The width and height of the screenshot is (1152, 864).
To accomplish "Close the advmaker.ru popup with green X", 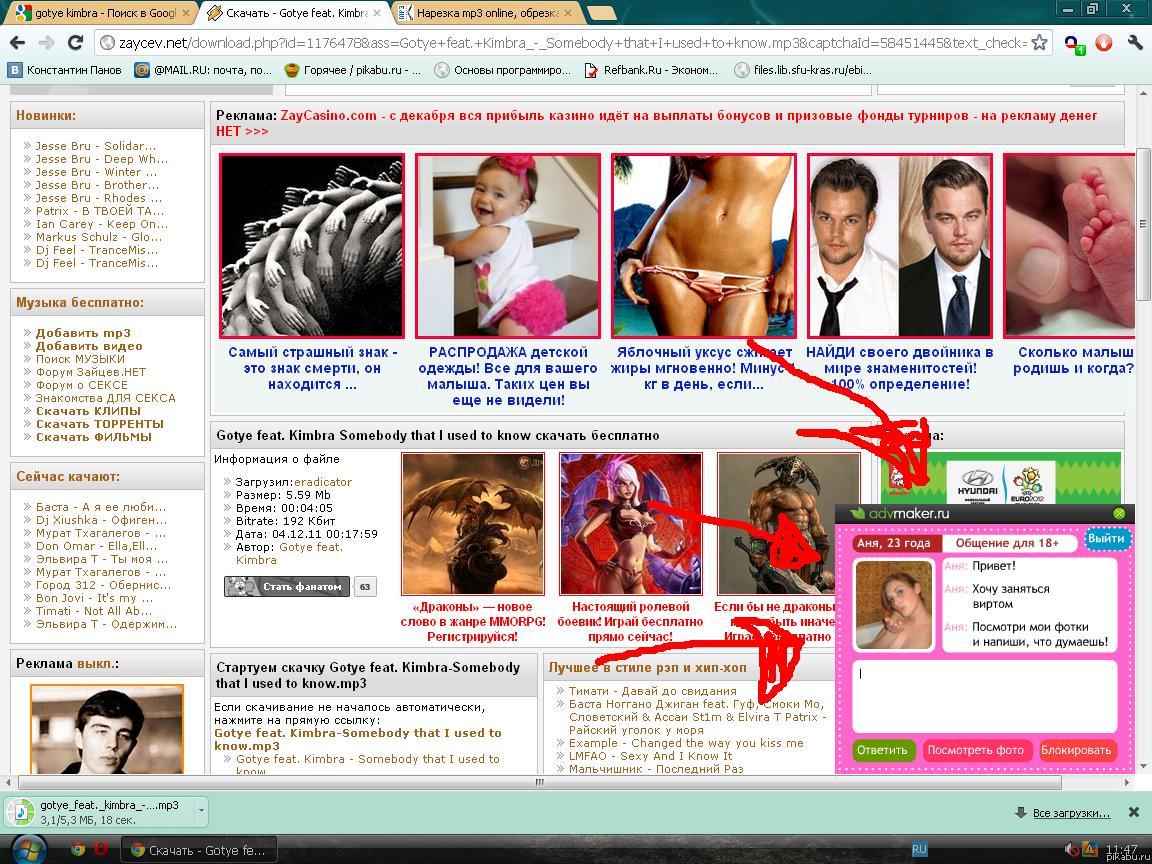I will 1120,514.
